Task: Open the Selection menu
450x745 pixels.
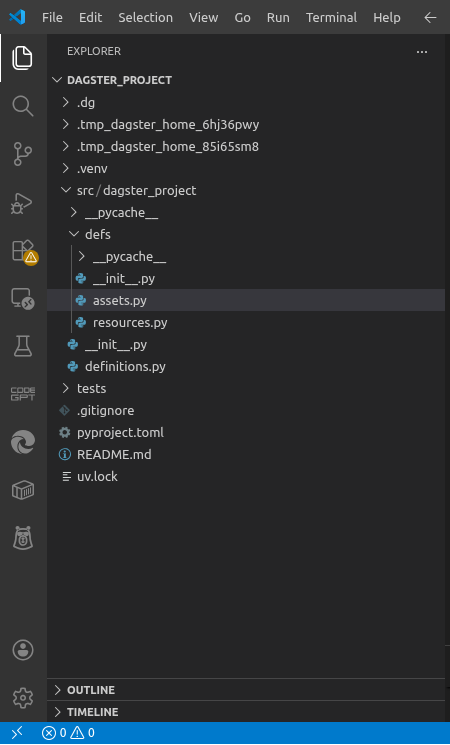Action: [145, 18]
